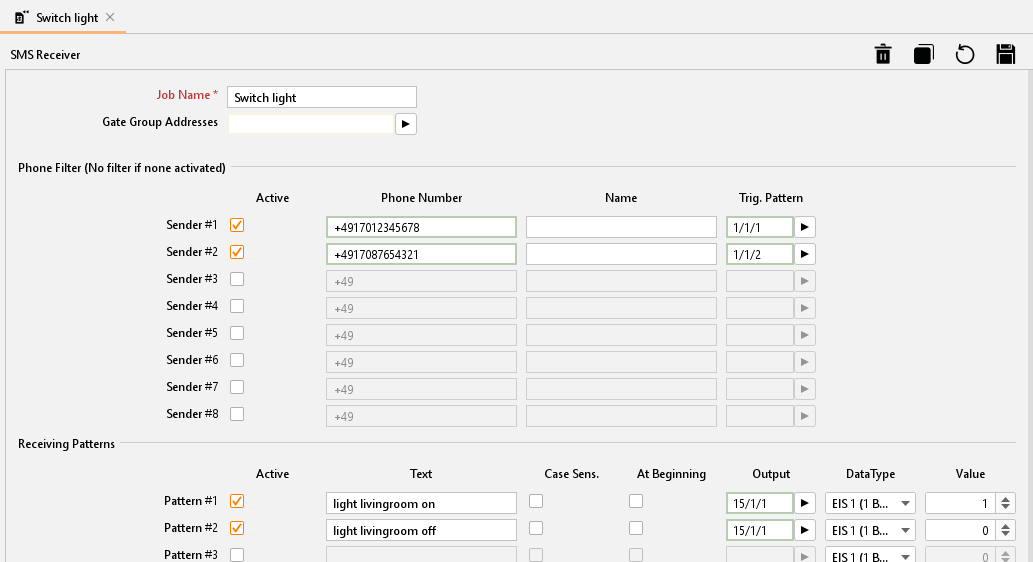Tick At Beginning checkbox for Pattern #2
The width and height of the screenshot is (1033, 562).
[x=635, y=528]
